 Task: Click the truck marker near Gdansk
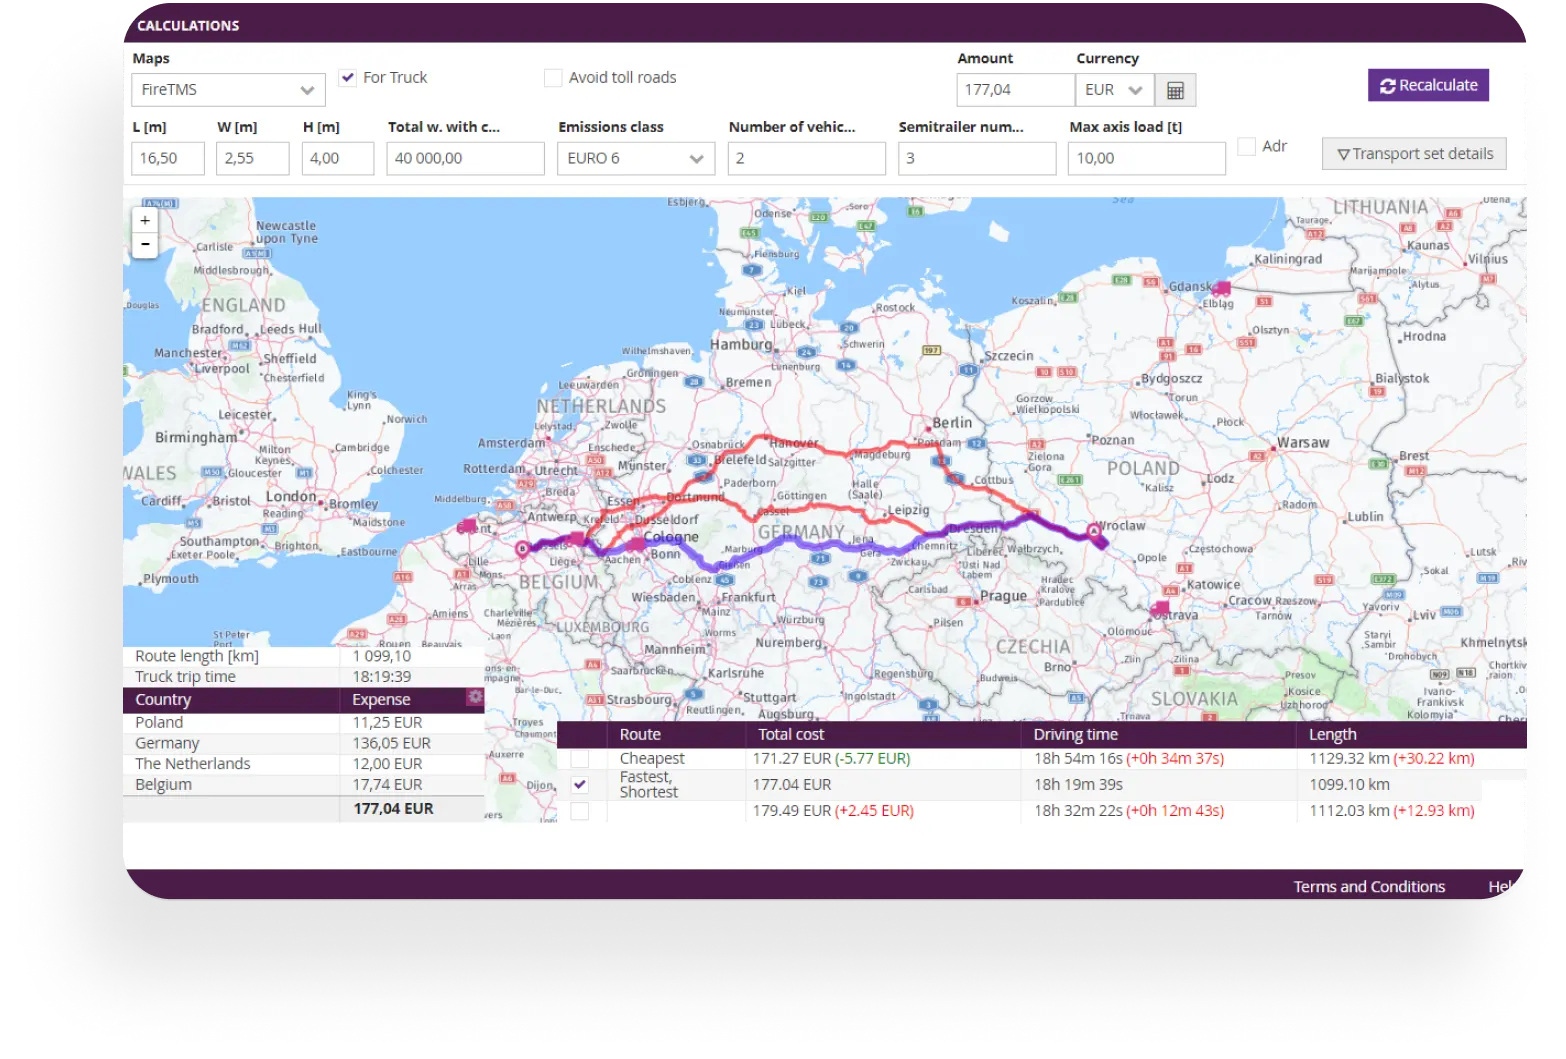coord(1221,288)
